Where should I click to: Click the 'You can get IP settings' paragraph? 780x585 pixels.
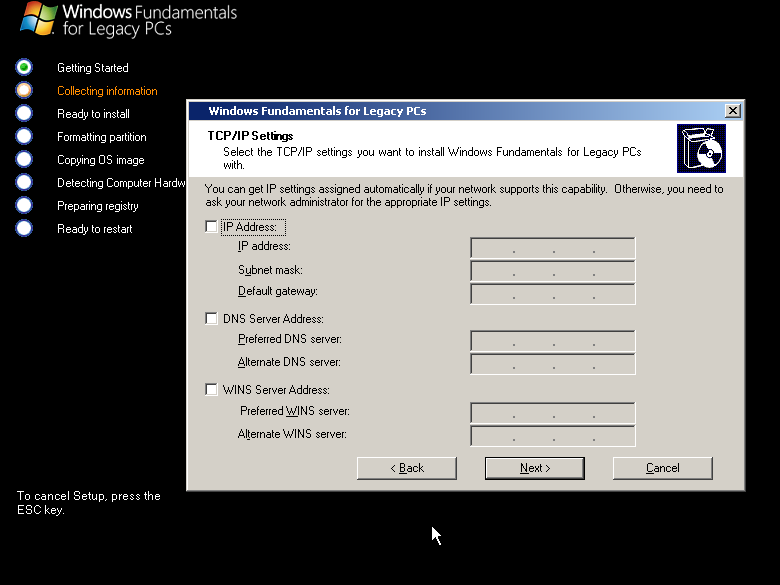coord(464,195)
